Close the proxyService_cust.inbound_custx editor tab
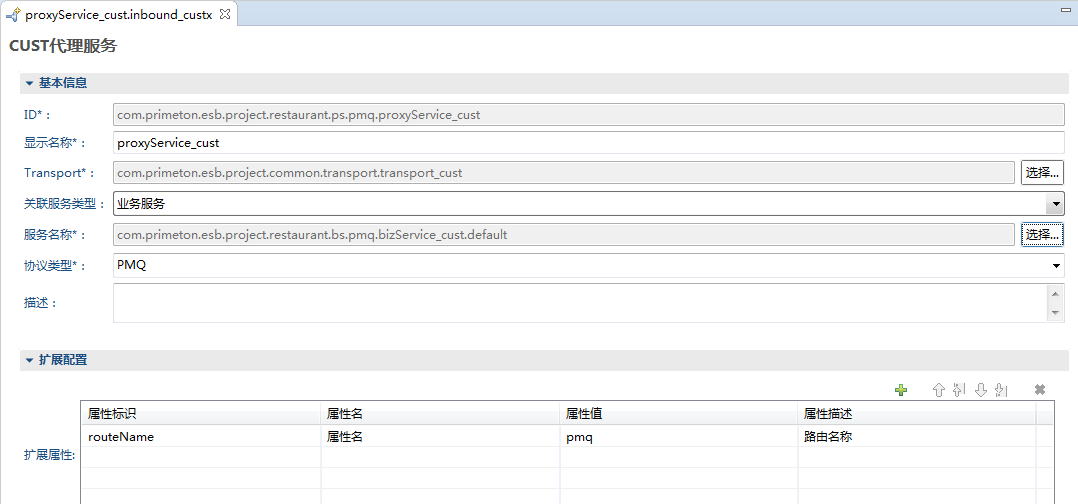1078x504 pixels. pos(225,15)
